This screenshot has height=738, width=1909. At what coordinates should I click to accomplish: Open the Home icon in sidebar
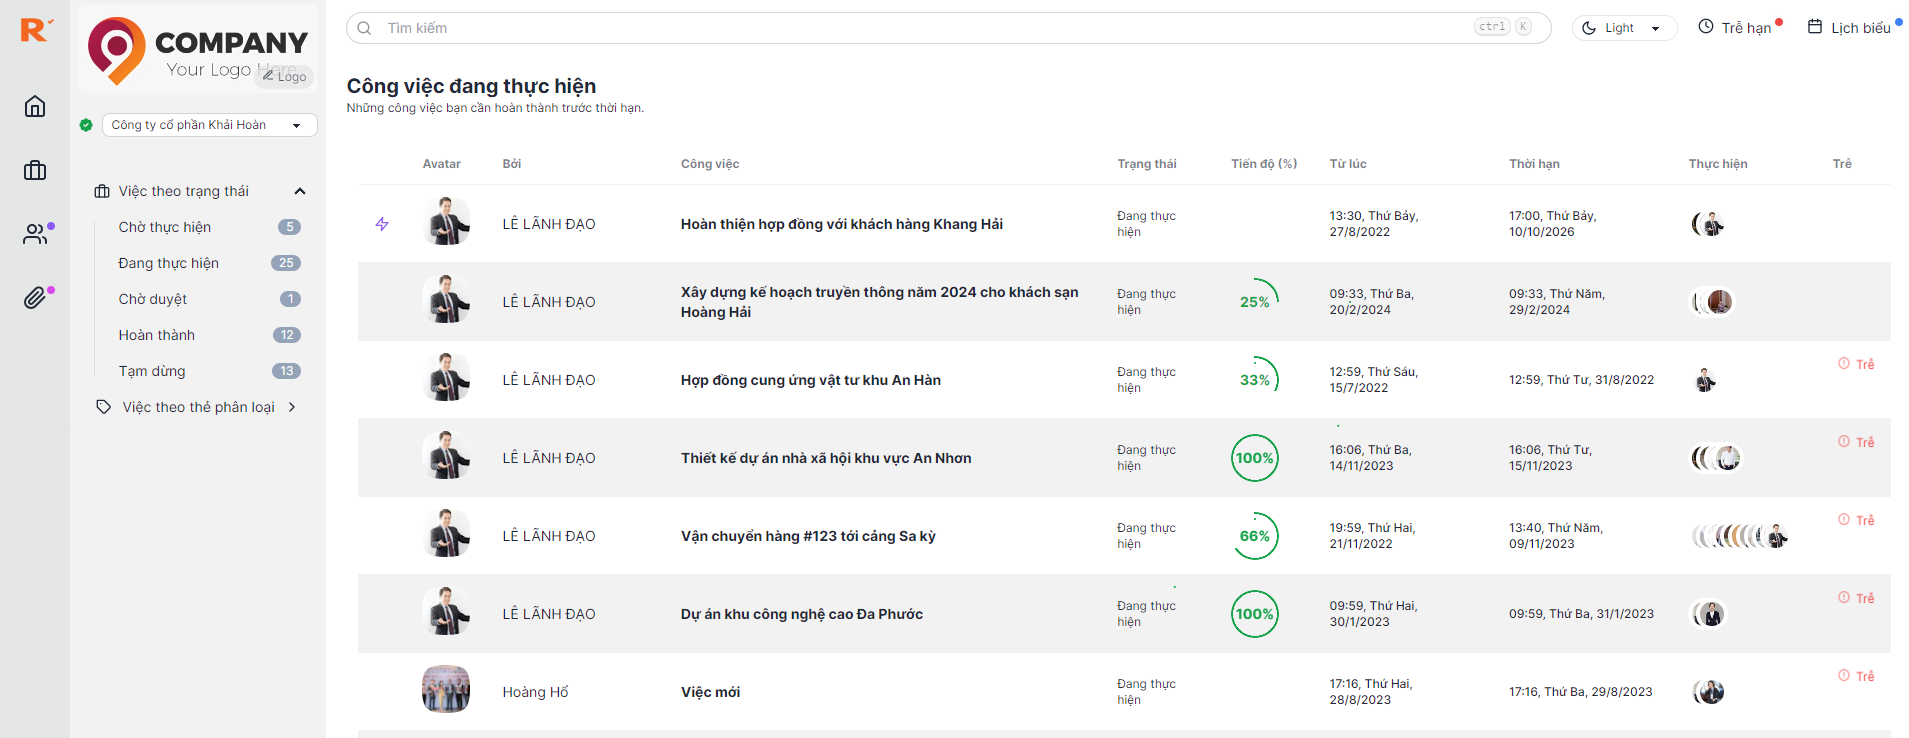click(x=35, y=106)
